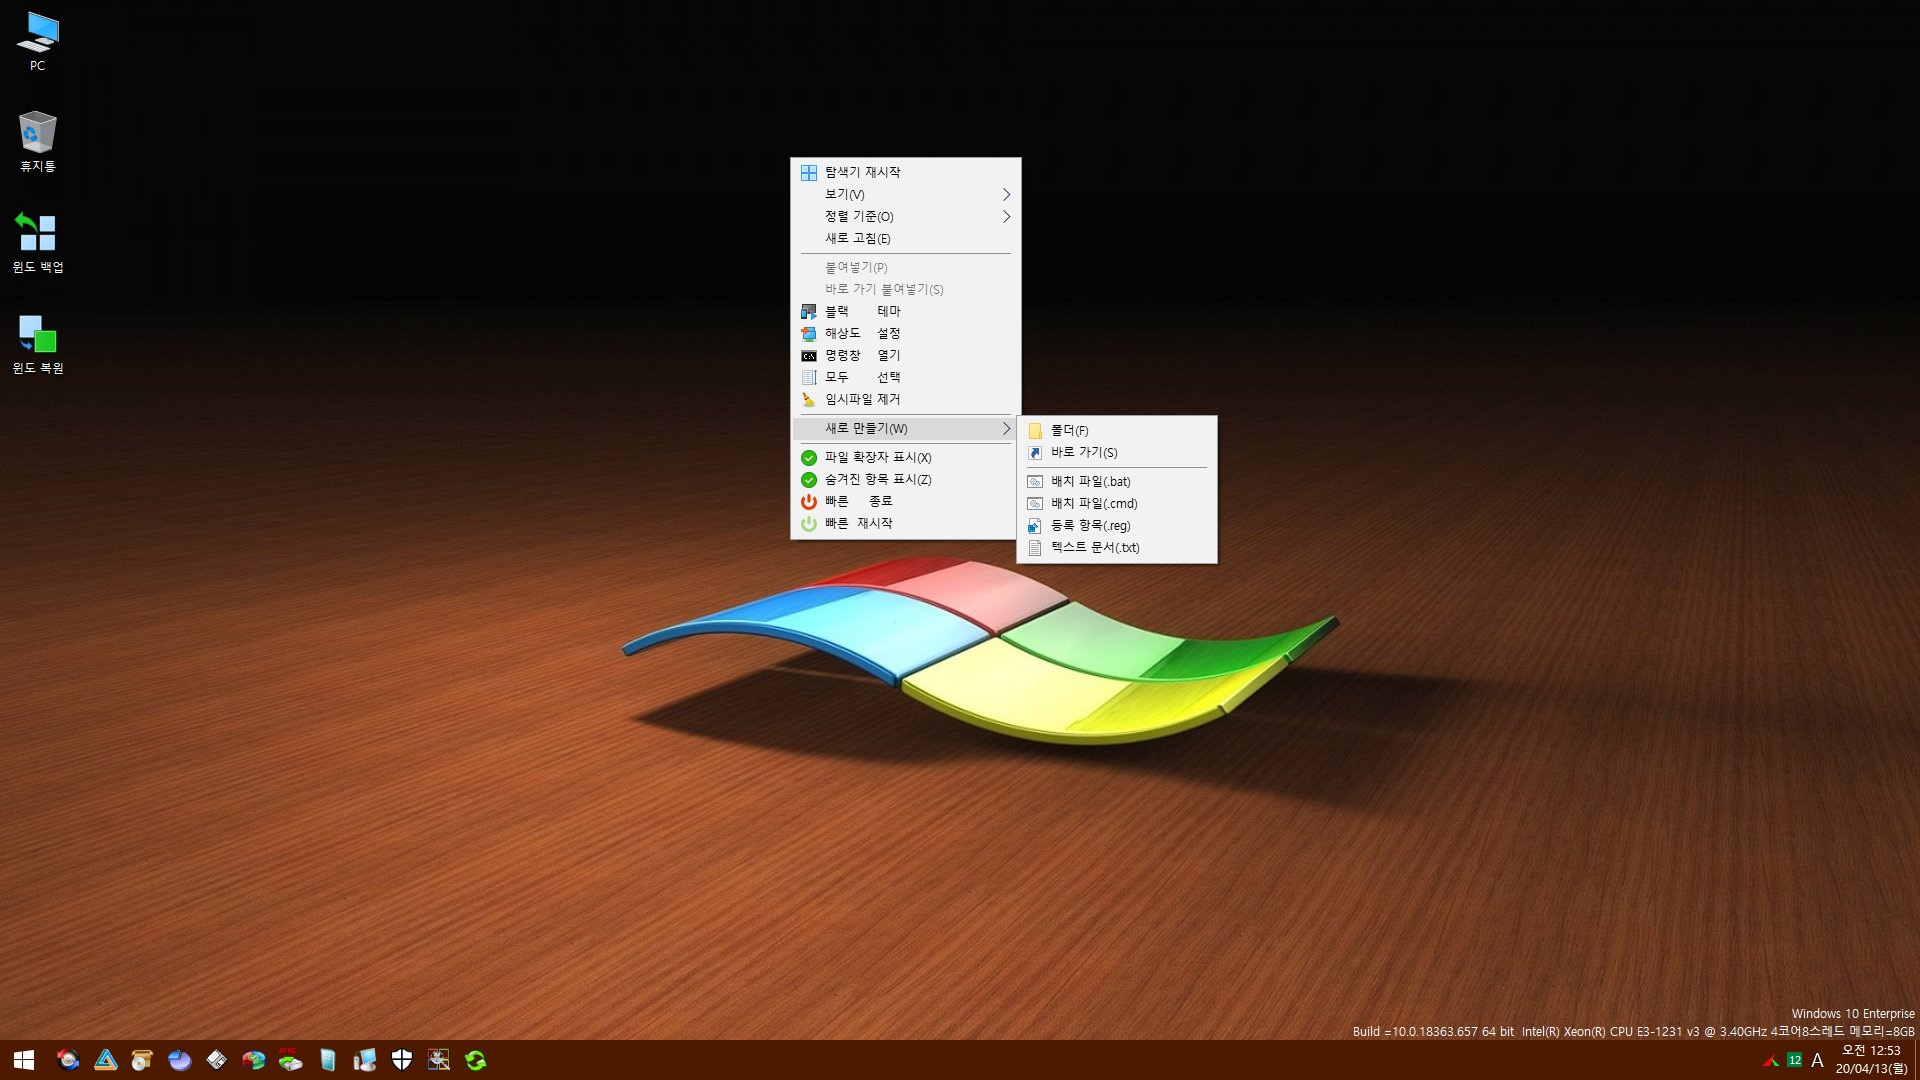Launch the 윈도 백업 desktop shortcut

coord(37,242)
